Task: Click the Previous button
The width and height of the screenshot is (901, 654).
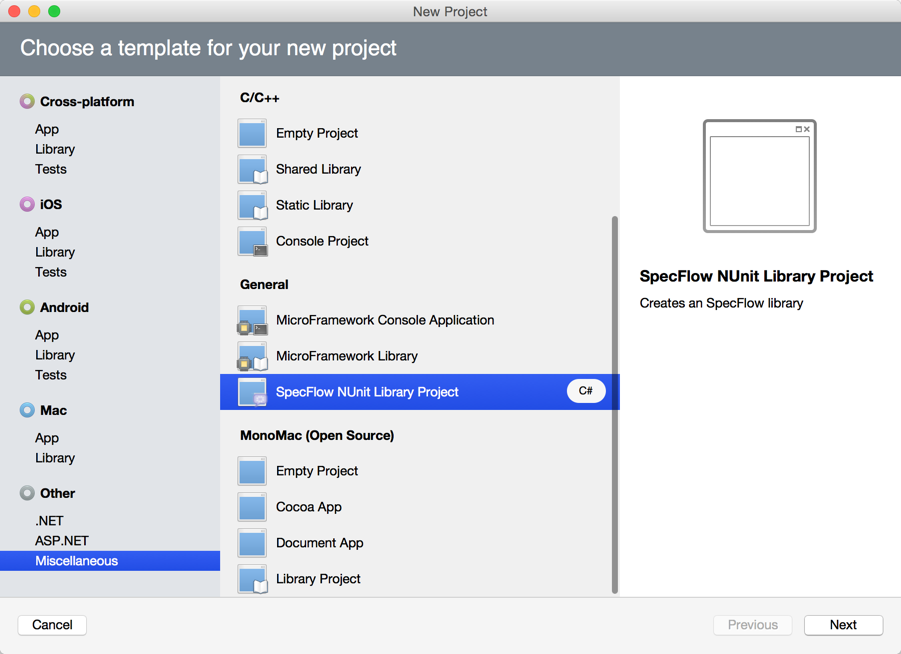Action: click(753, 625)
